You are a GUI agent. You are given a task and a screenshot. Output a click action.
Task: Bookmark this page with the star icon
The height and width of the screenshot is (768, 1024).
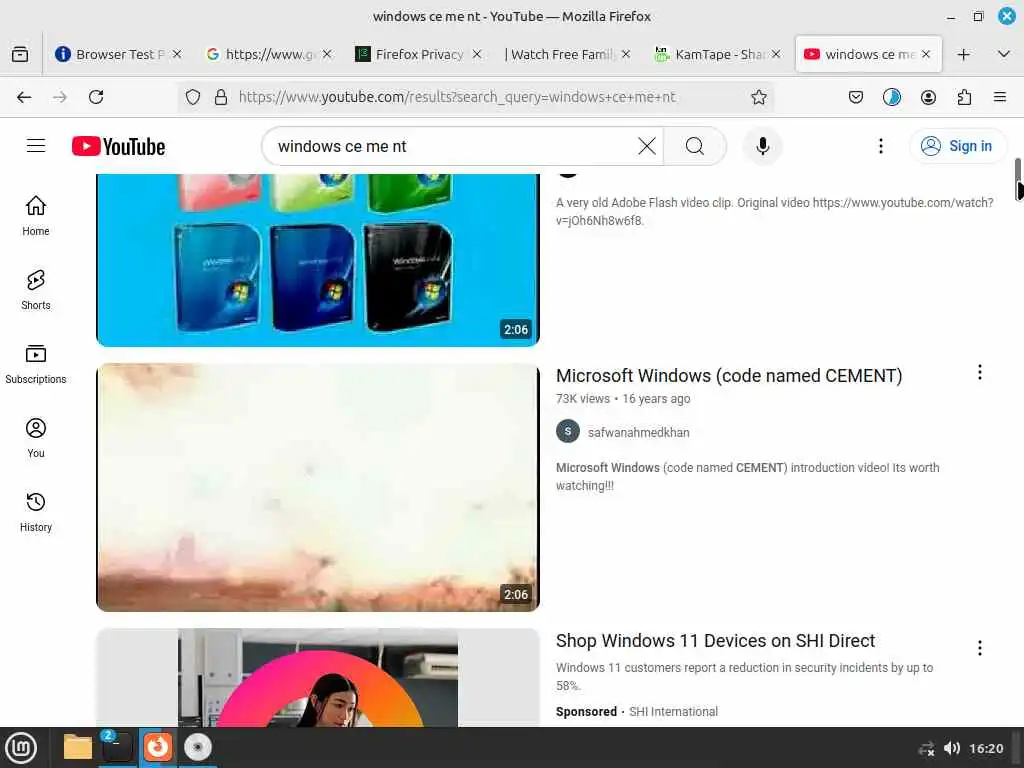point(758,97)
